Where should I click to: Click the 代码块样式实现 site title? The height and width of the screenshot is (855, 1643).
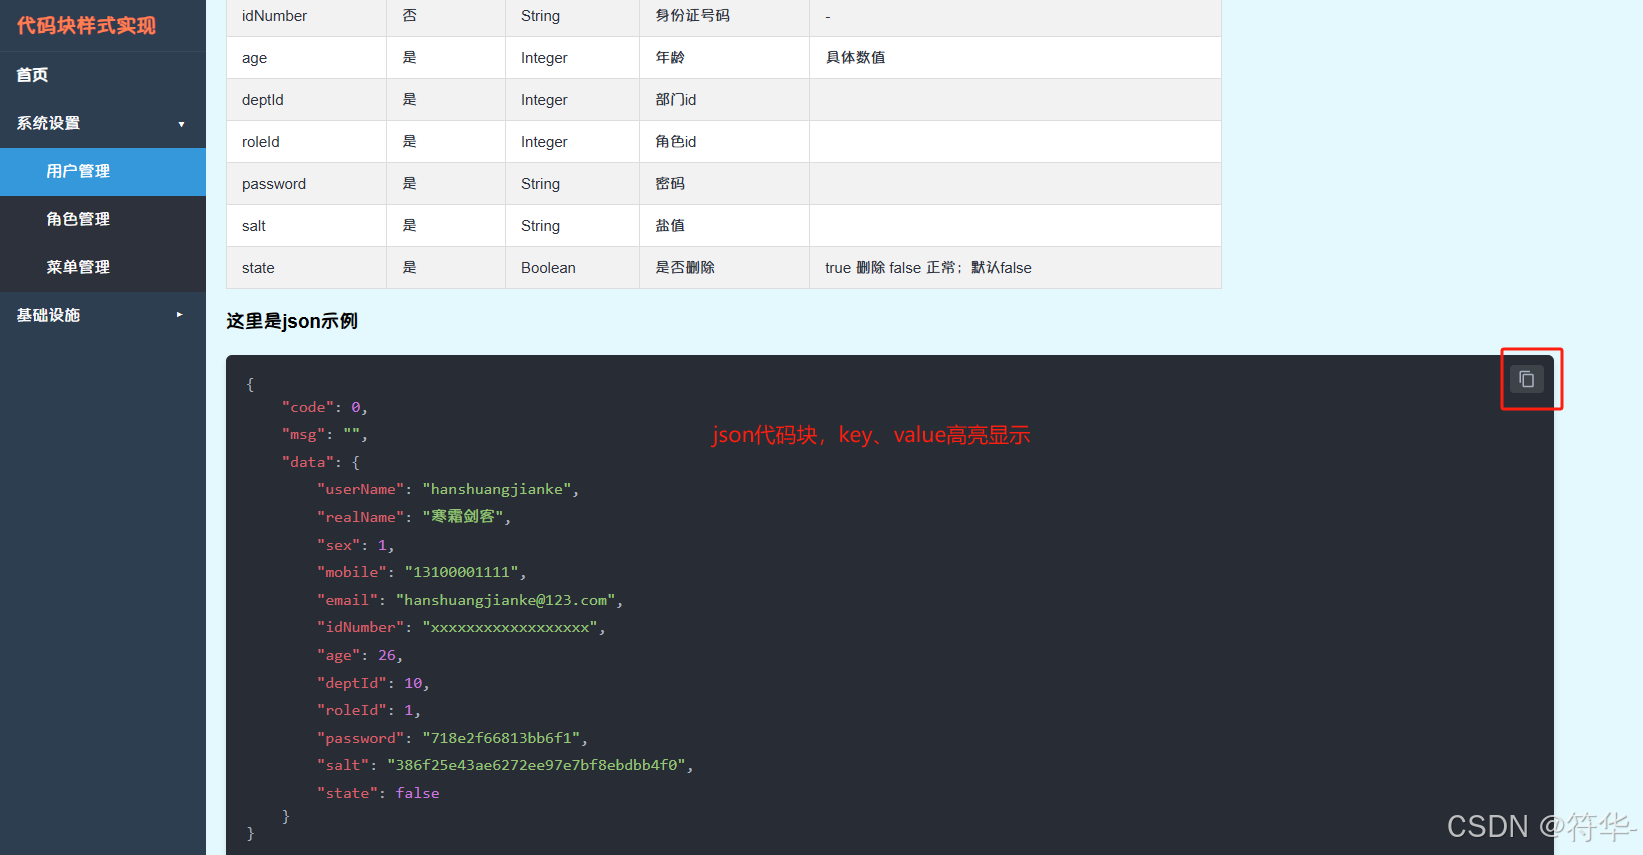(86, 25)
